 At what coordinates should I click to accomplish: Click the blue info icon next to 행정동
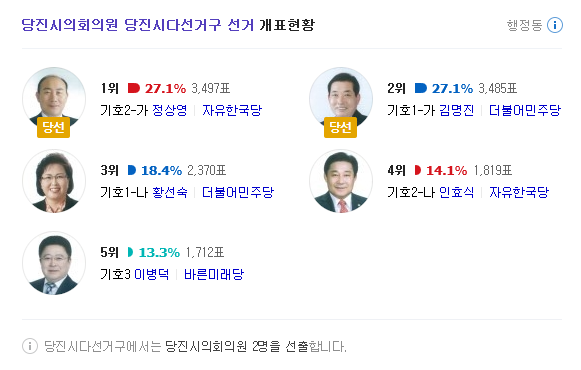pos(555,25)
